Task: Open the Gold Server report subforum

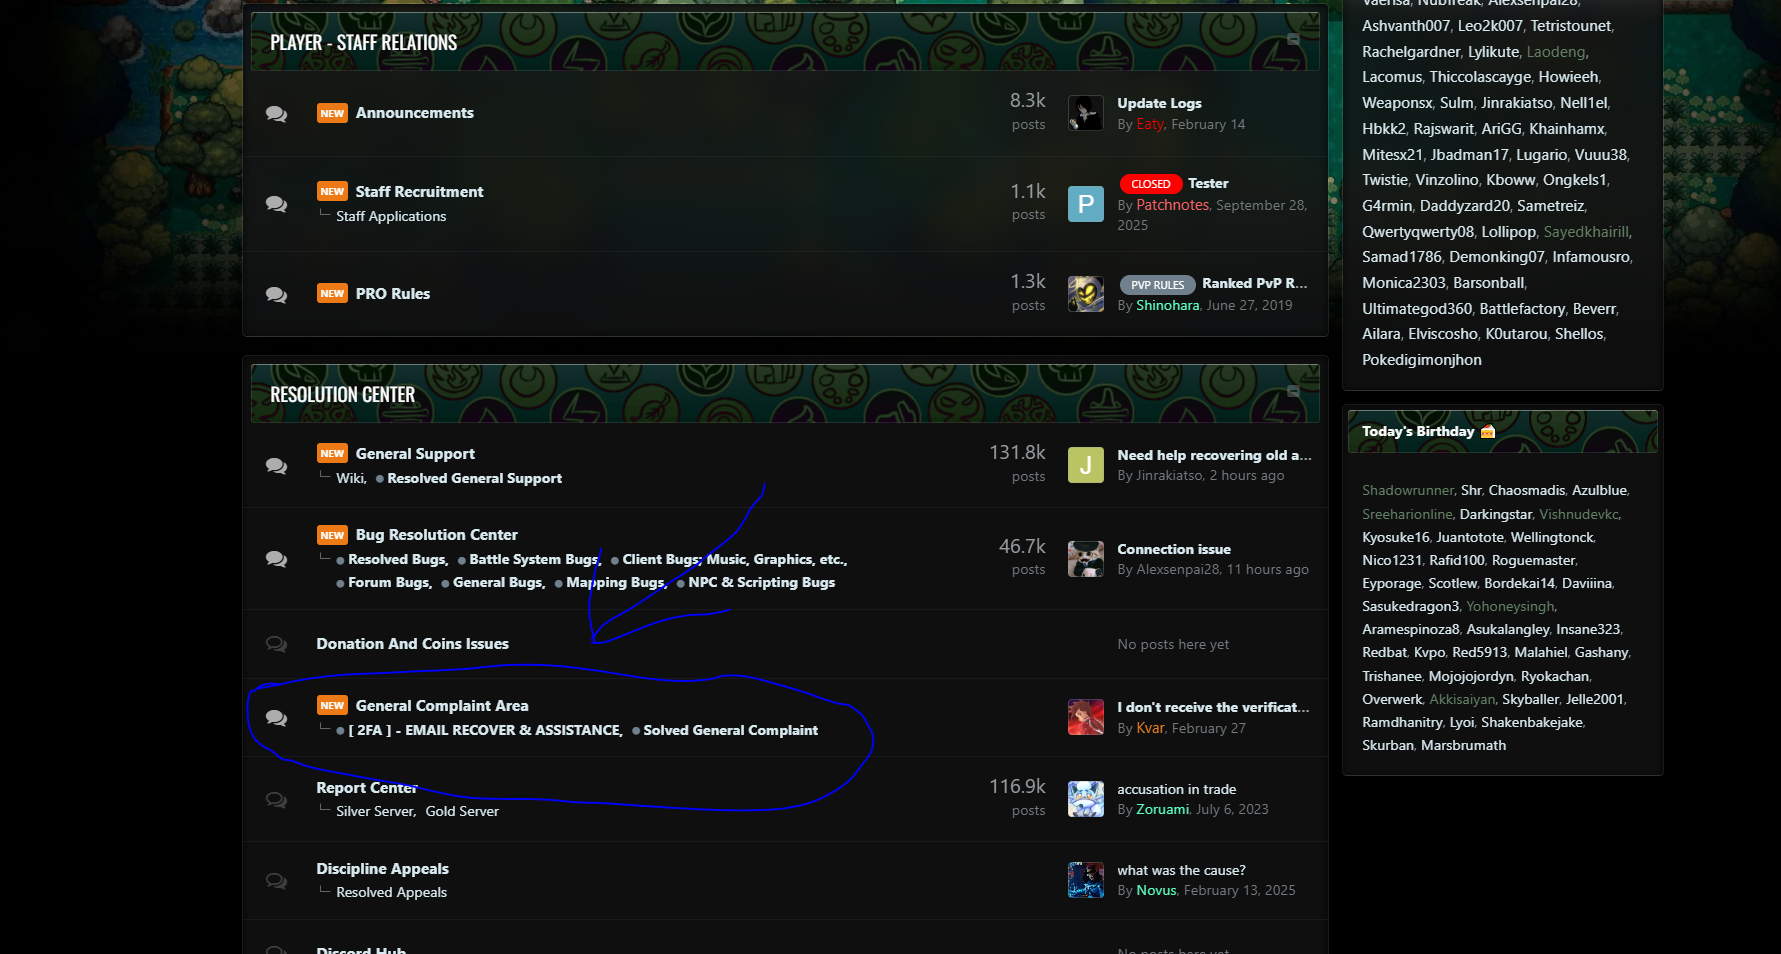Action: pyautogui.click(x=461, y=811)
